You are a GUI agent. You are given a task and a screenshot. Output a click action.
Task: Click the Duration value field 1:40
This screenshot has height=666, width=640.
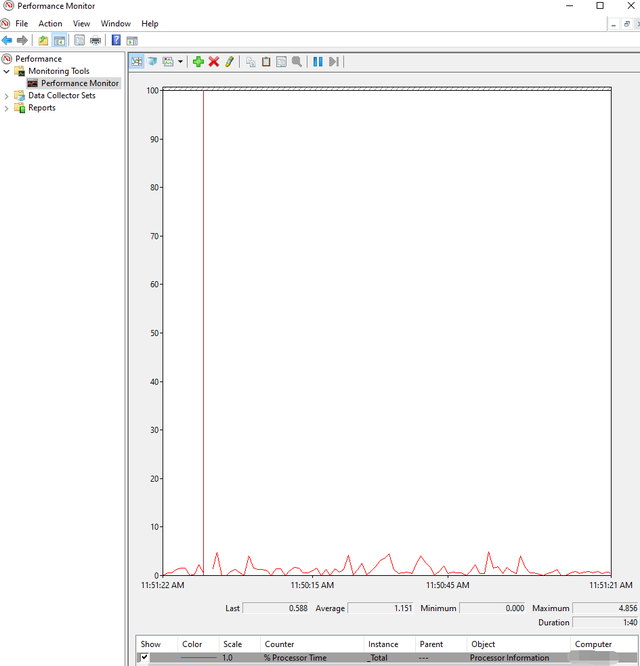[605, 622]
